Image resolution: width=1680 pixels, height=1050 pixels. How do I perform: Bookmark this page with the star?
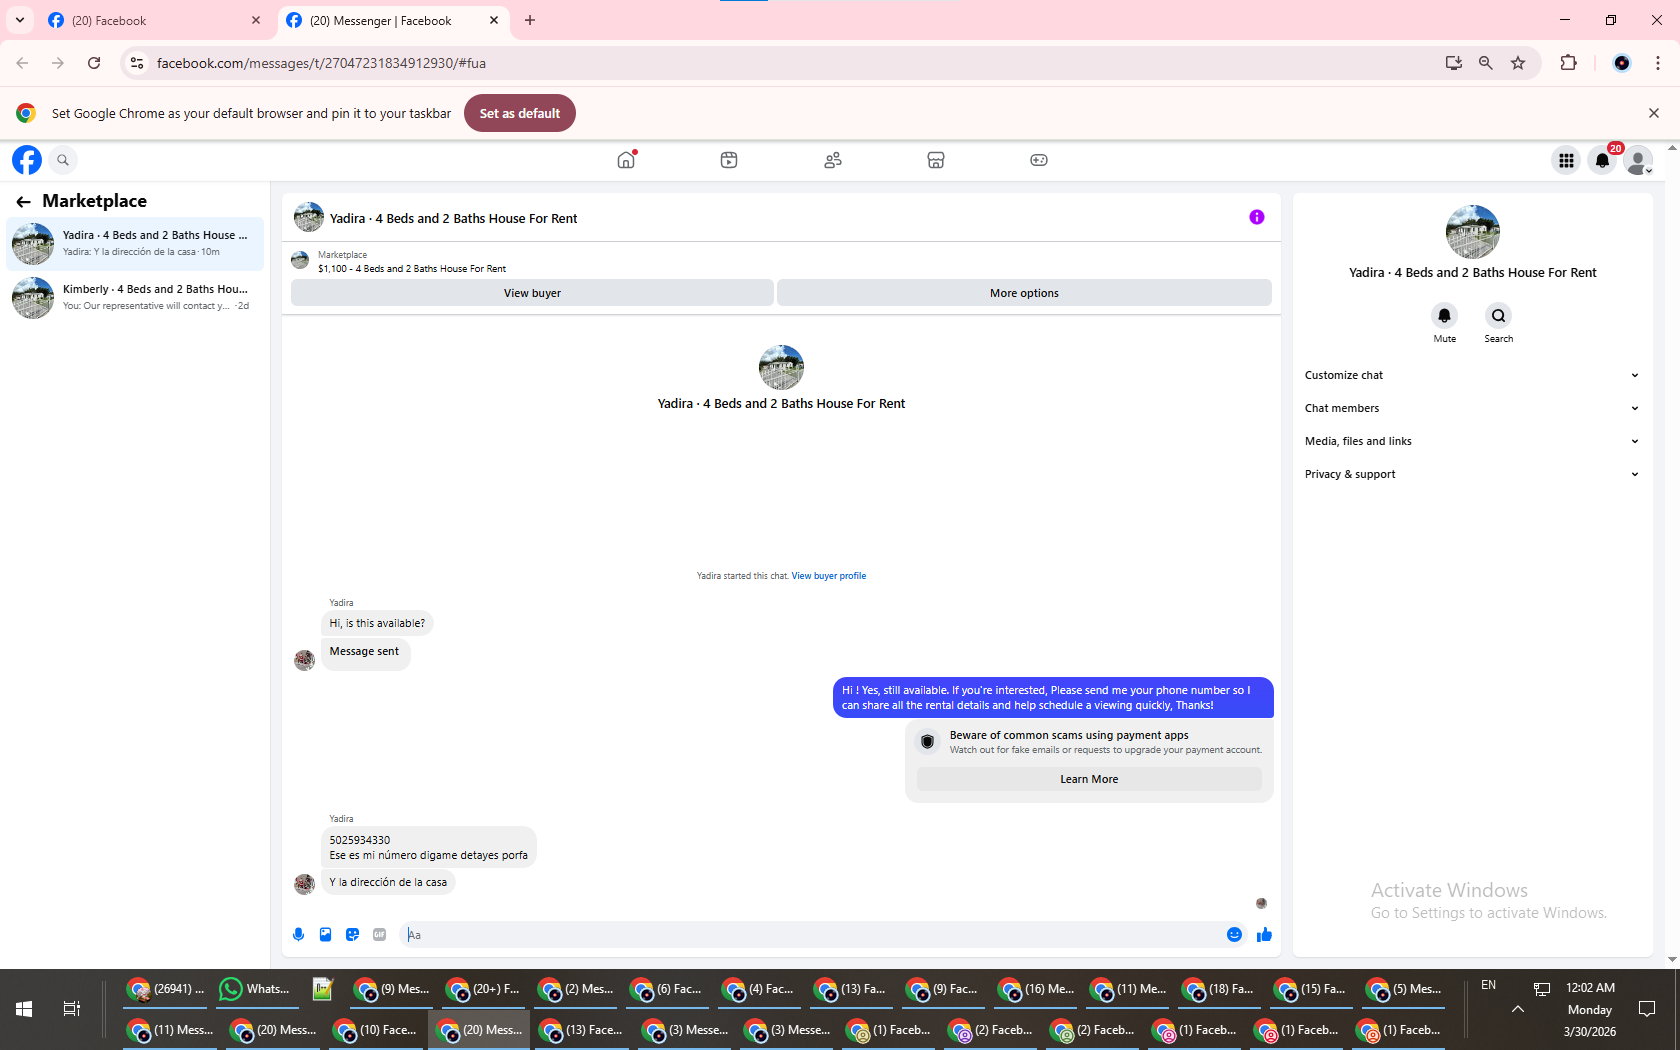[x=1518, y=63]
